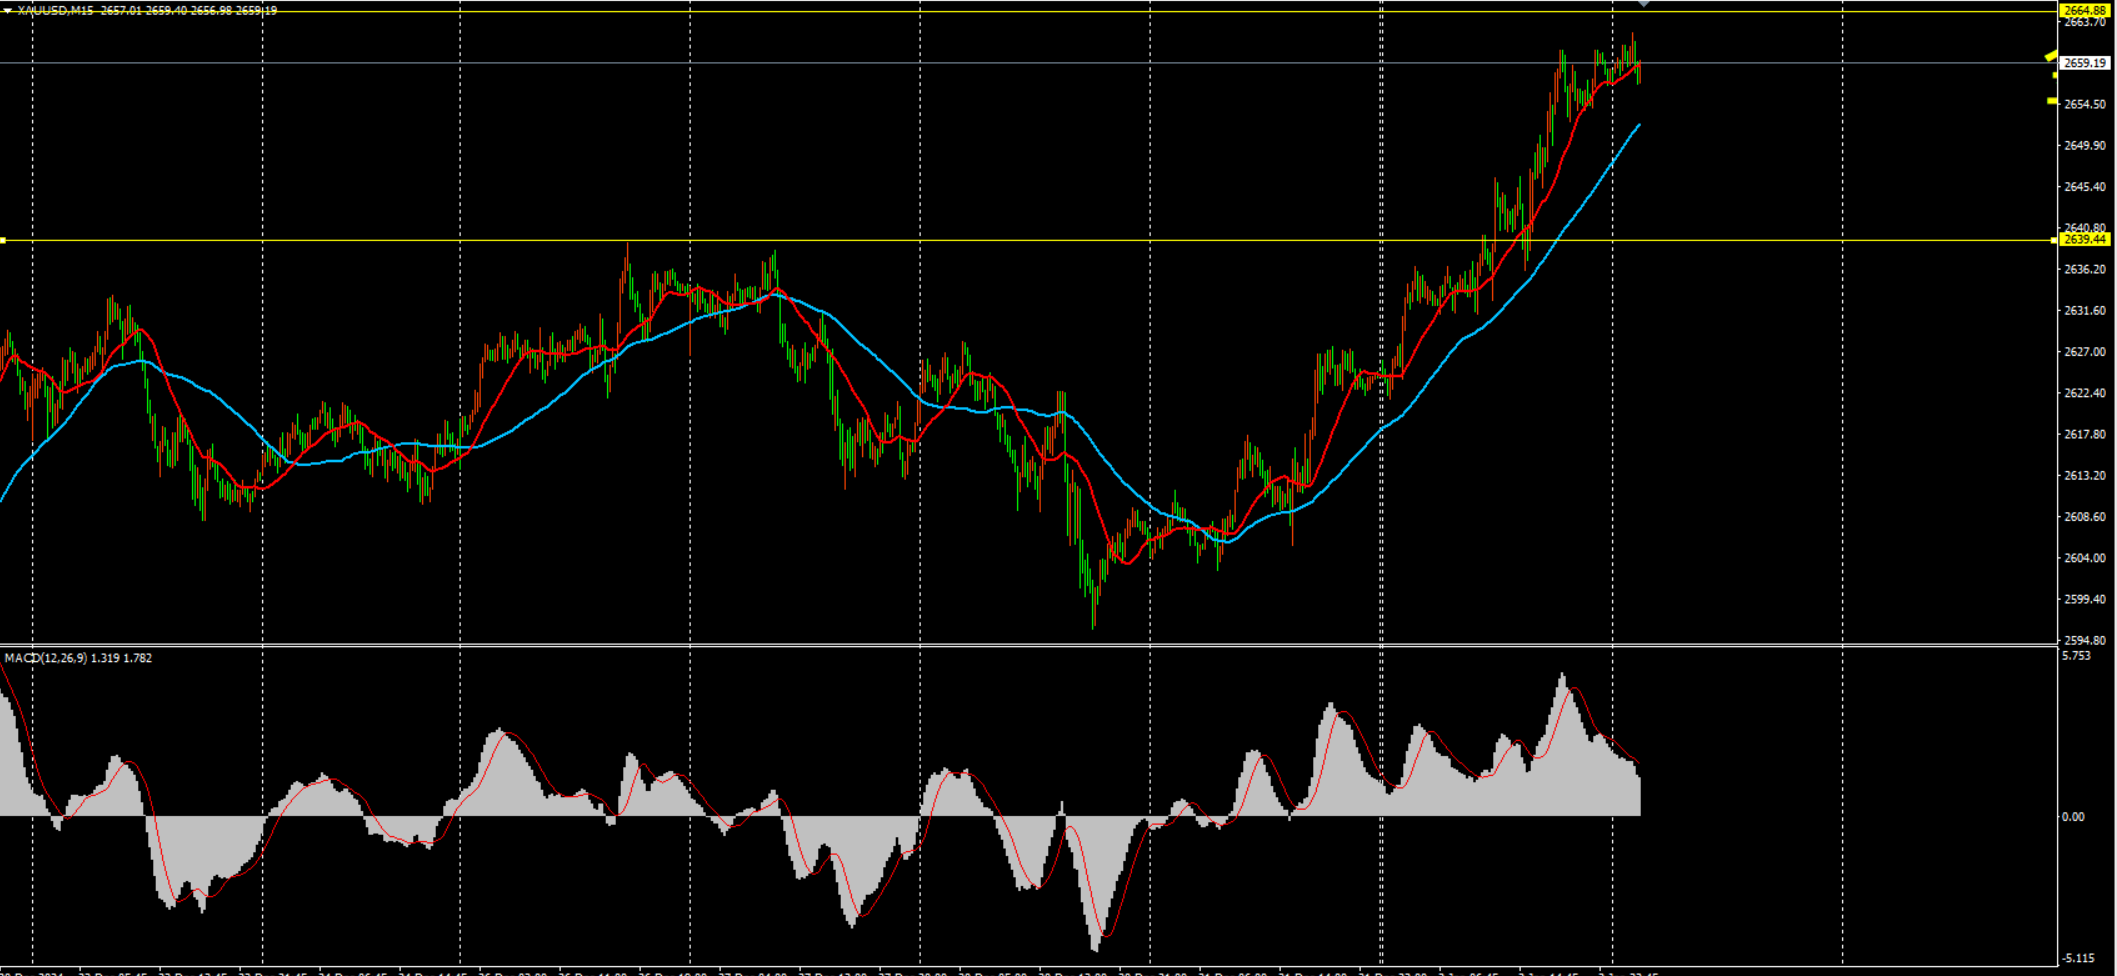Click the 2613.20 price axis value
Viewport: 2117px width, 976px height.
[2085, 475]
